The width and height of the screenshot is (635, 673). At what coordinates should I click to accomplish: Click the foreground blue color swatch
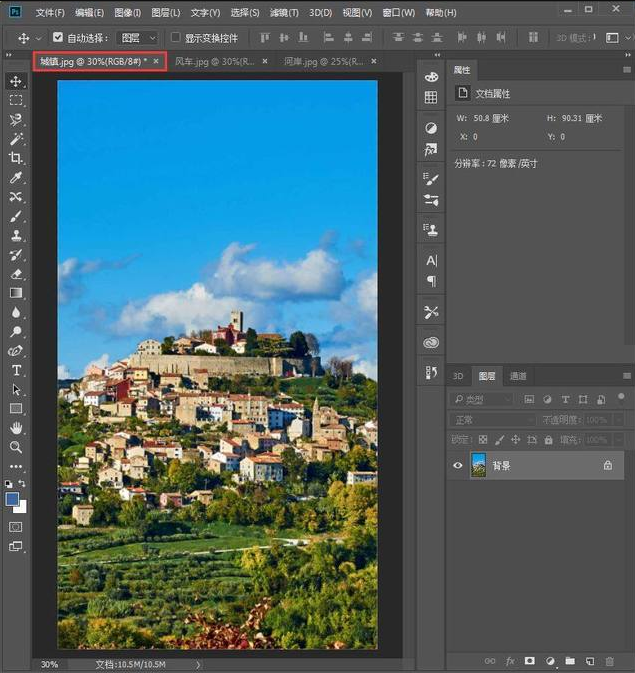12,499
